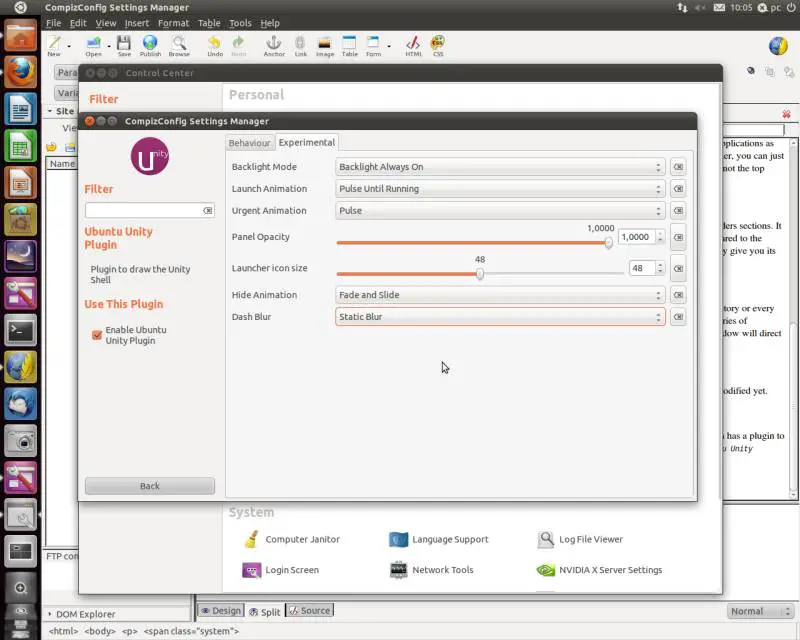Open Login Screen settings

(x=281, y=570)
